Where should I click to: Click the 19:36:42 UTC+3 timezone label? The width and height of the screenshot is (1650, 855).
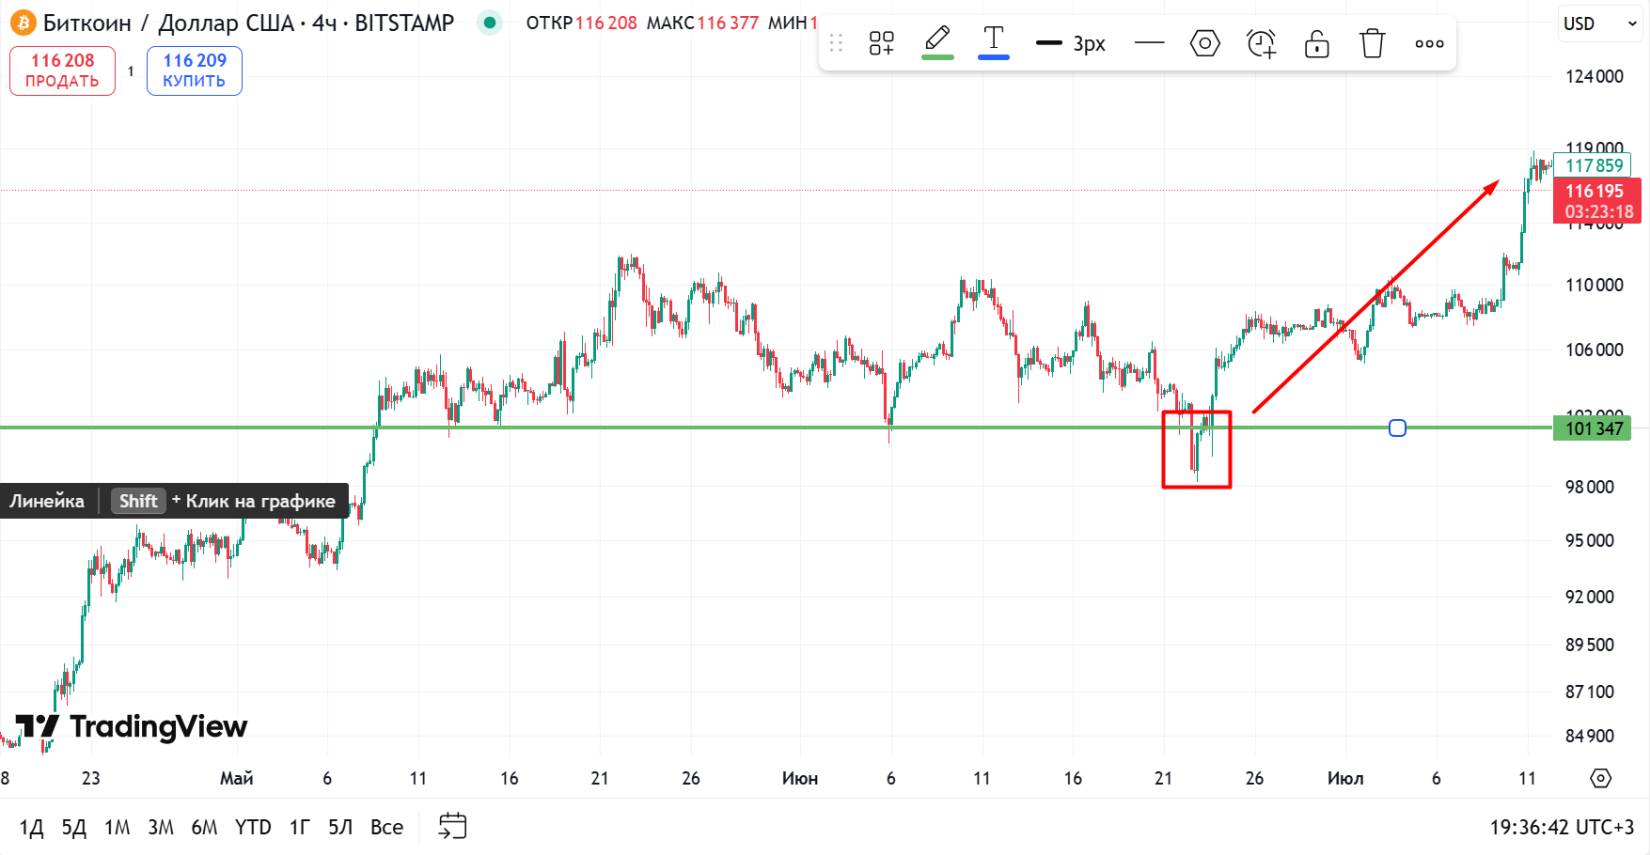[x=1561, y=827]
